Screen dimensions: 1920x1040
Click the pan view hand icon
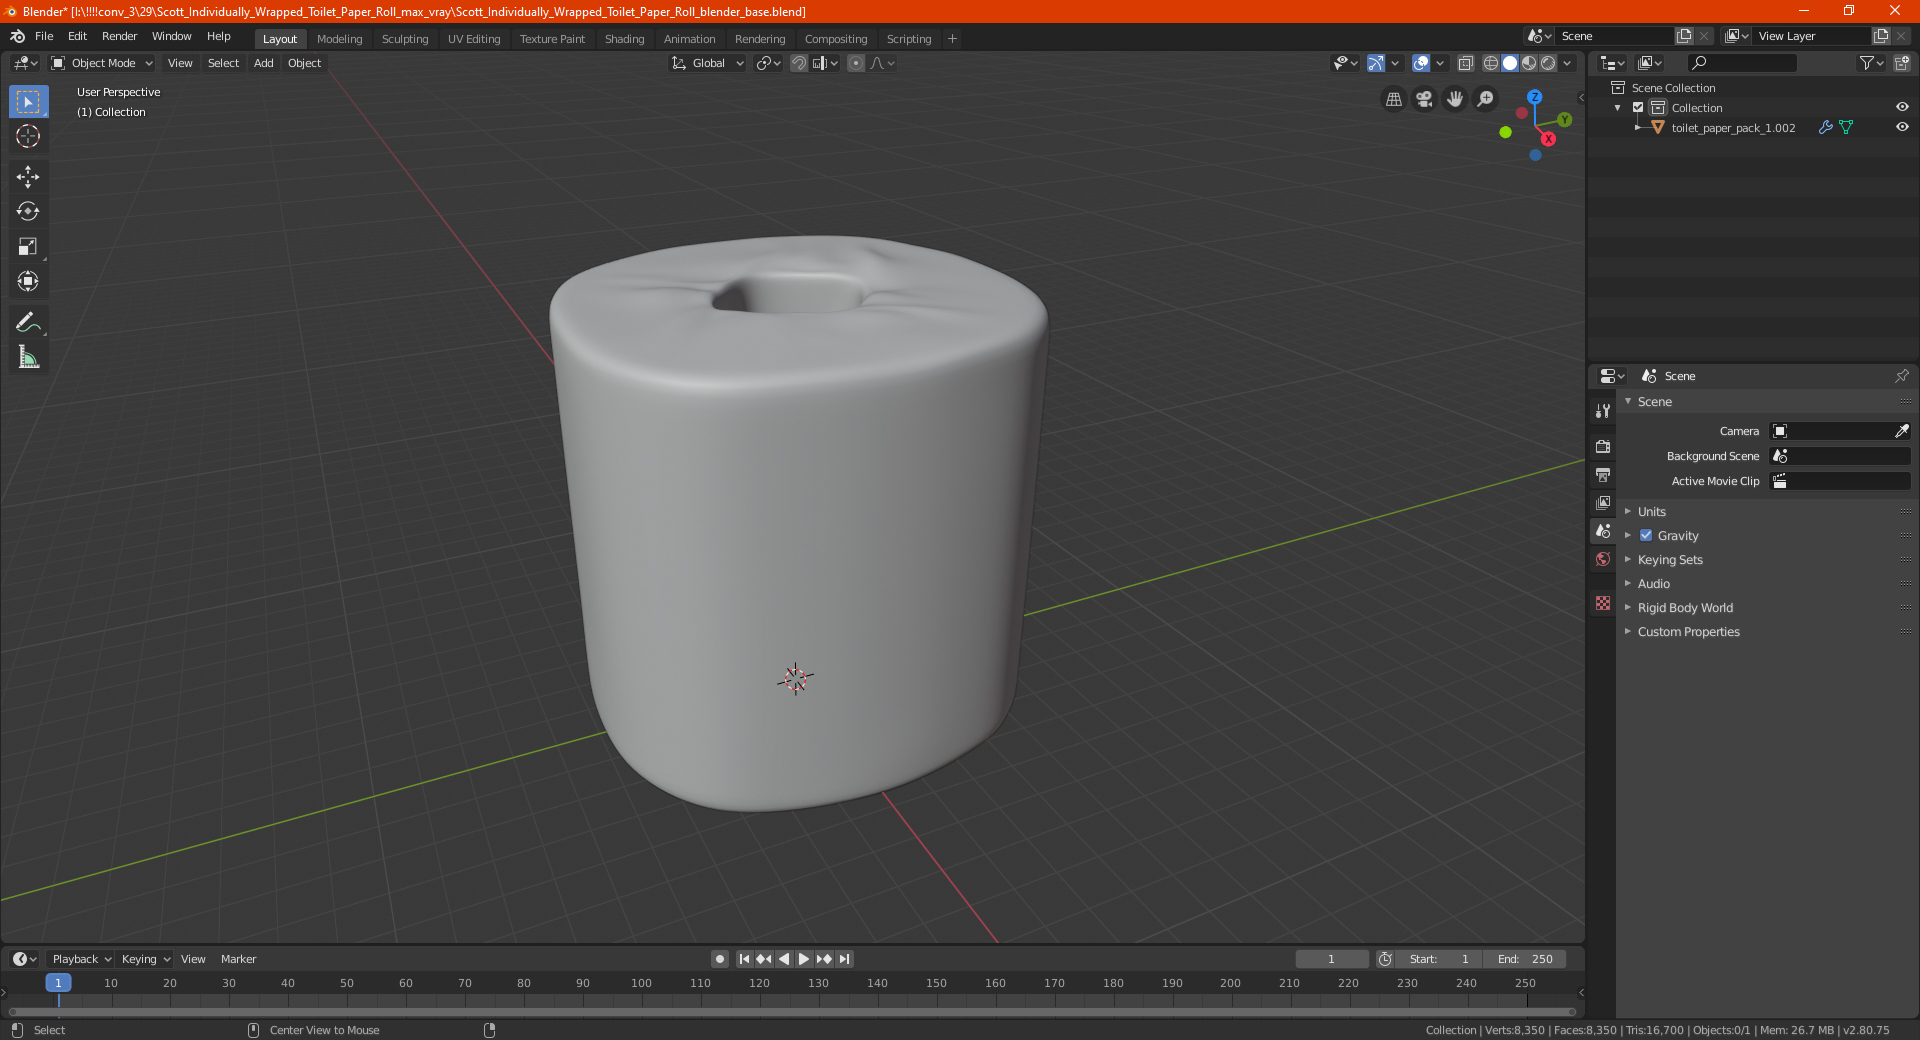(x=1455, y=99)
